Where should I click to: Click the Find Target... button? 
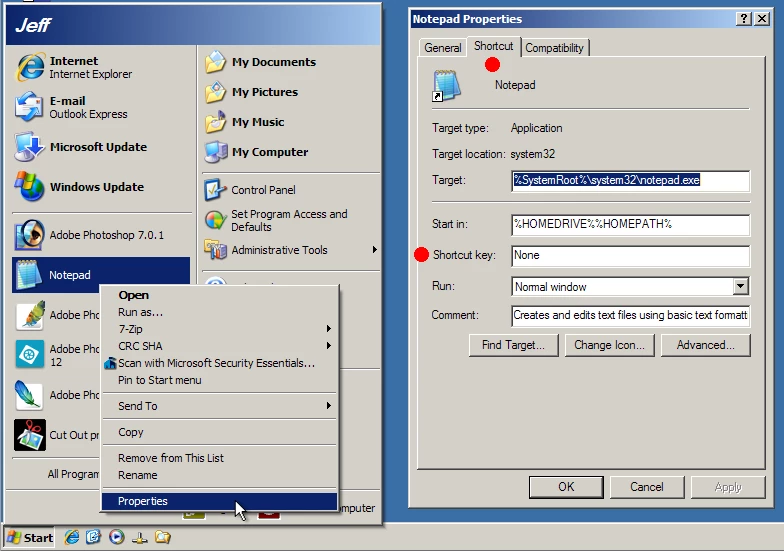pyautogui.click(x=513, y=345)
